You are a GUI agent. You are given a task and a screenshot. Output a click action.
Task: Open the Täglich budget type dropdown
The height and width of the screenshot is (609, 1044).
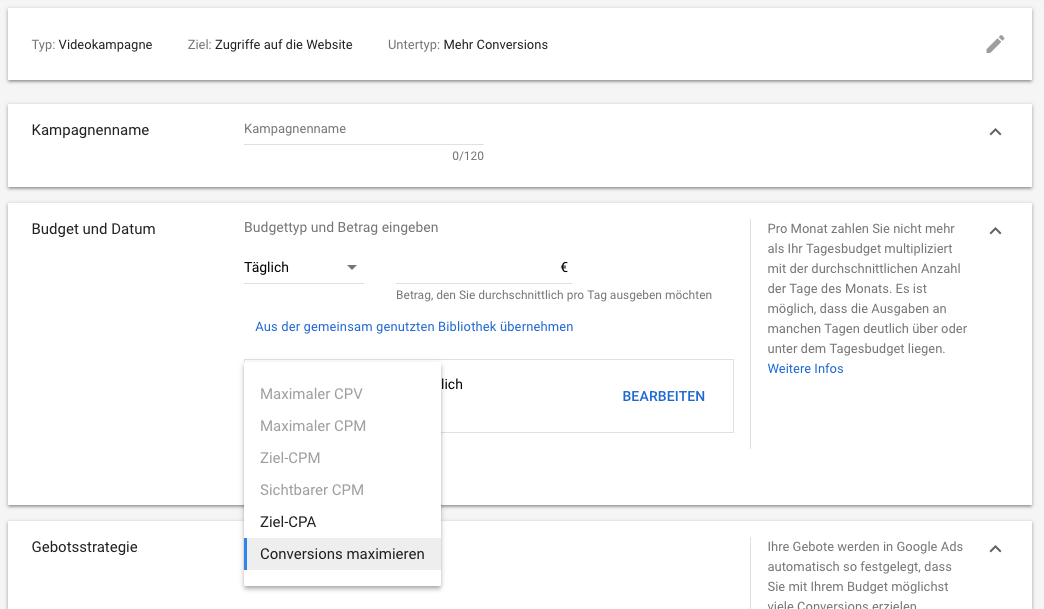point(303,268)
